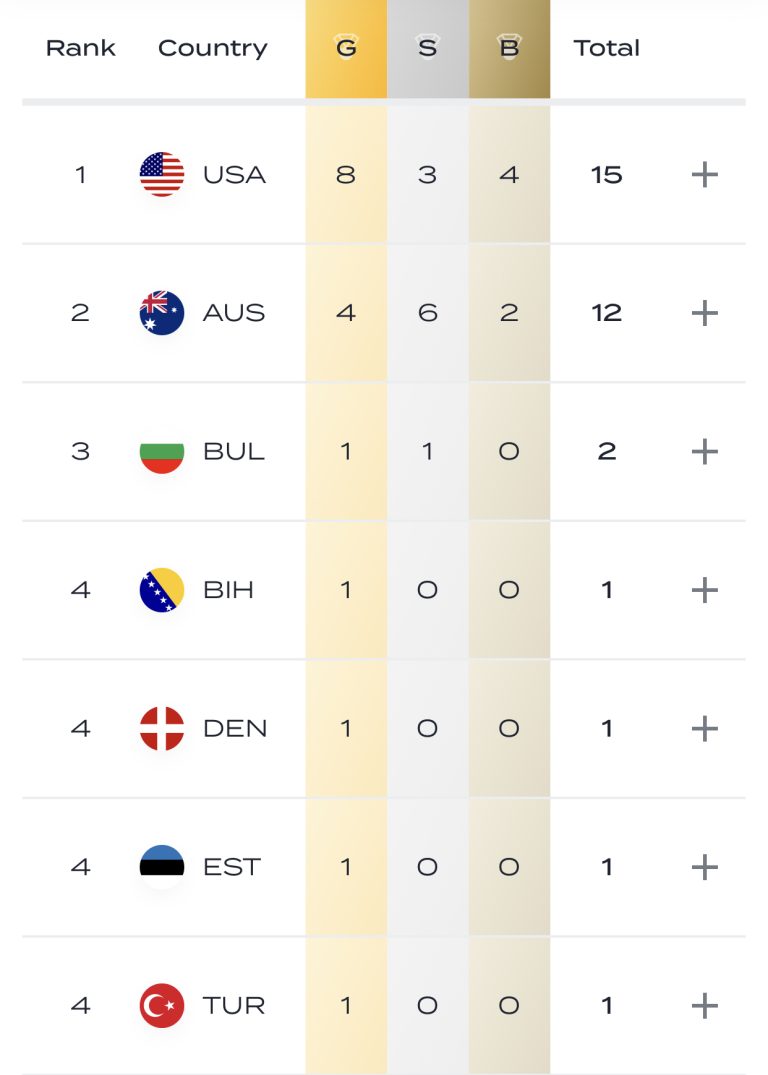The image size is (768, 1075).
Task: Sort by the Total column header
Action: click(606, 48)
